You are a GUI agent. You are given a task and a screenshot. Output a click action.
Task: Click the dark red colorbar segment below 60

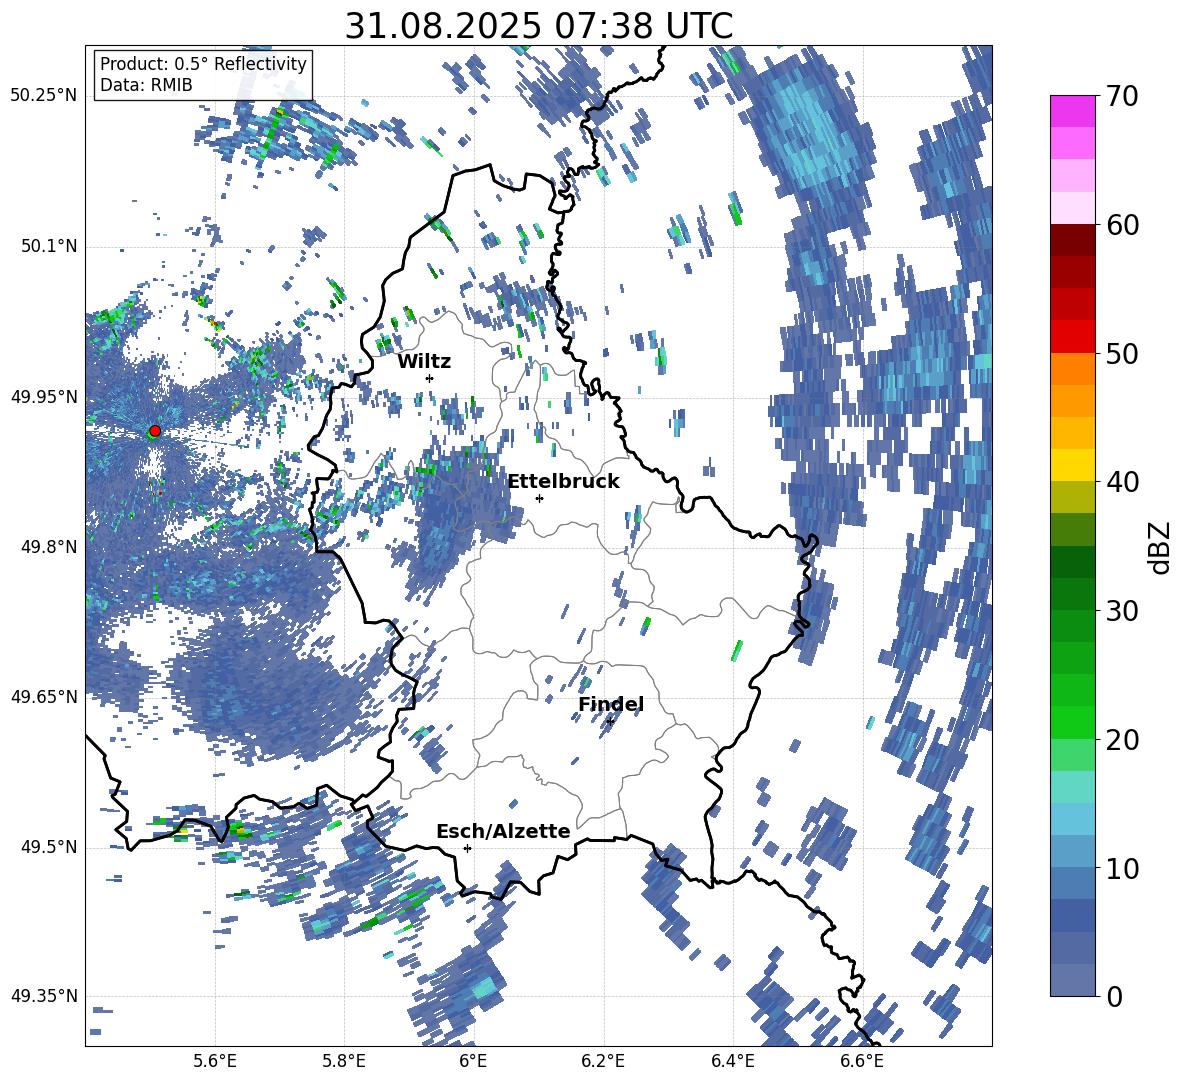[x=1072, y=240]
